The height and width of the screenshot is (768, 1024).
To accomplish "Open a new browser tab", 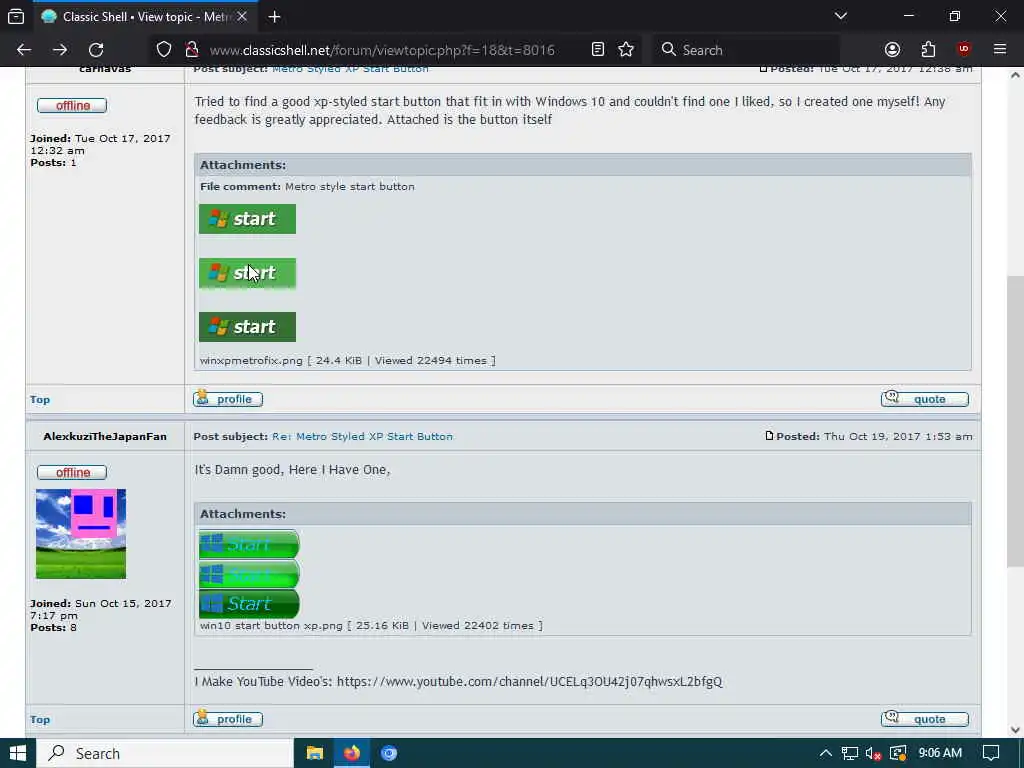I will coord(274,17).
